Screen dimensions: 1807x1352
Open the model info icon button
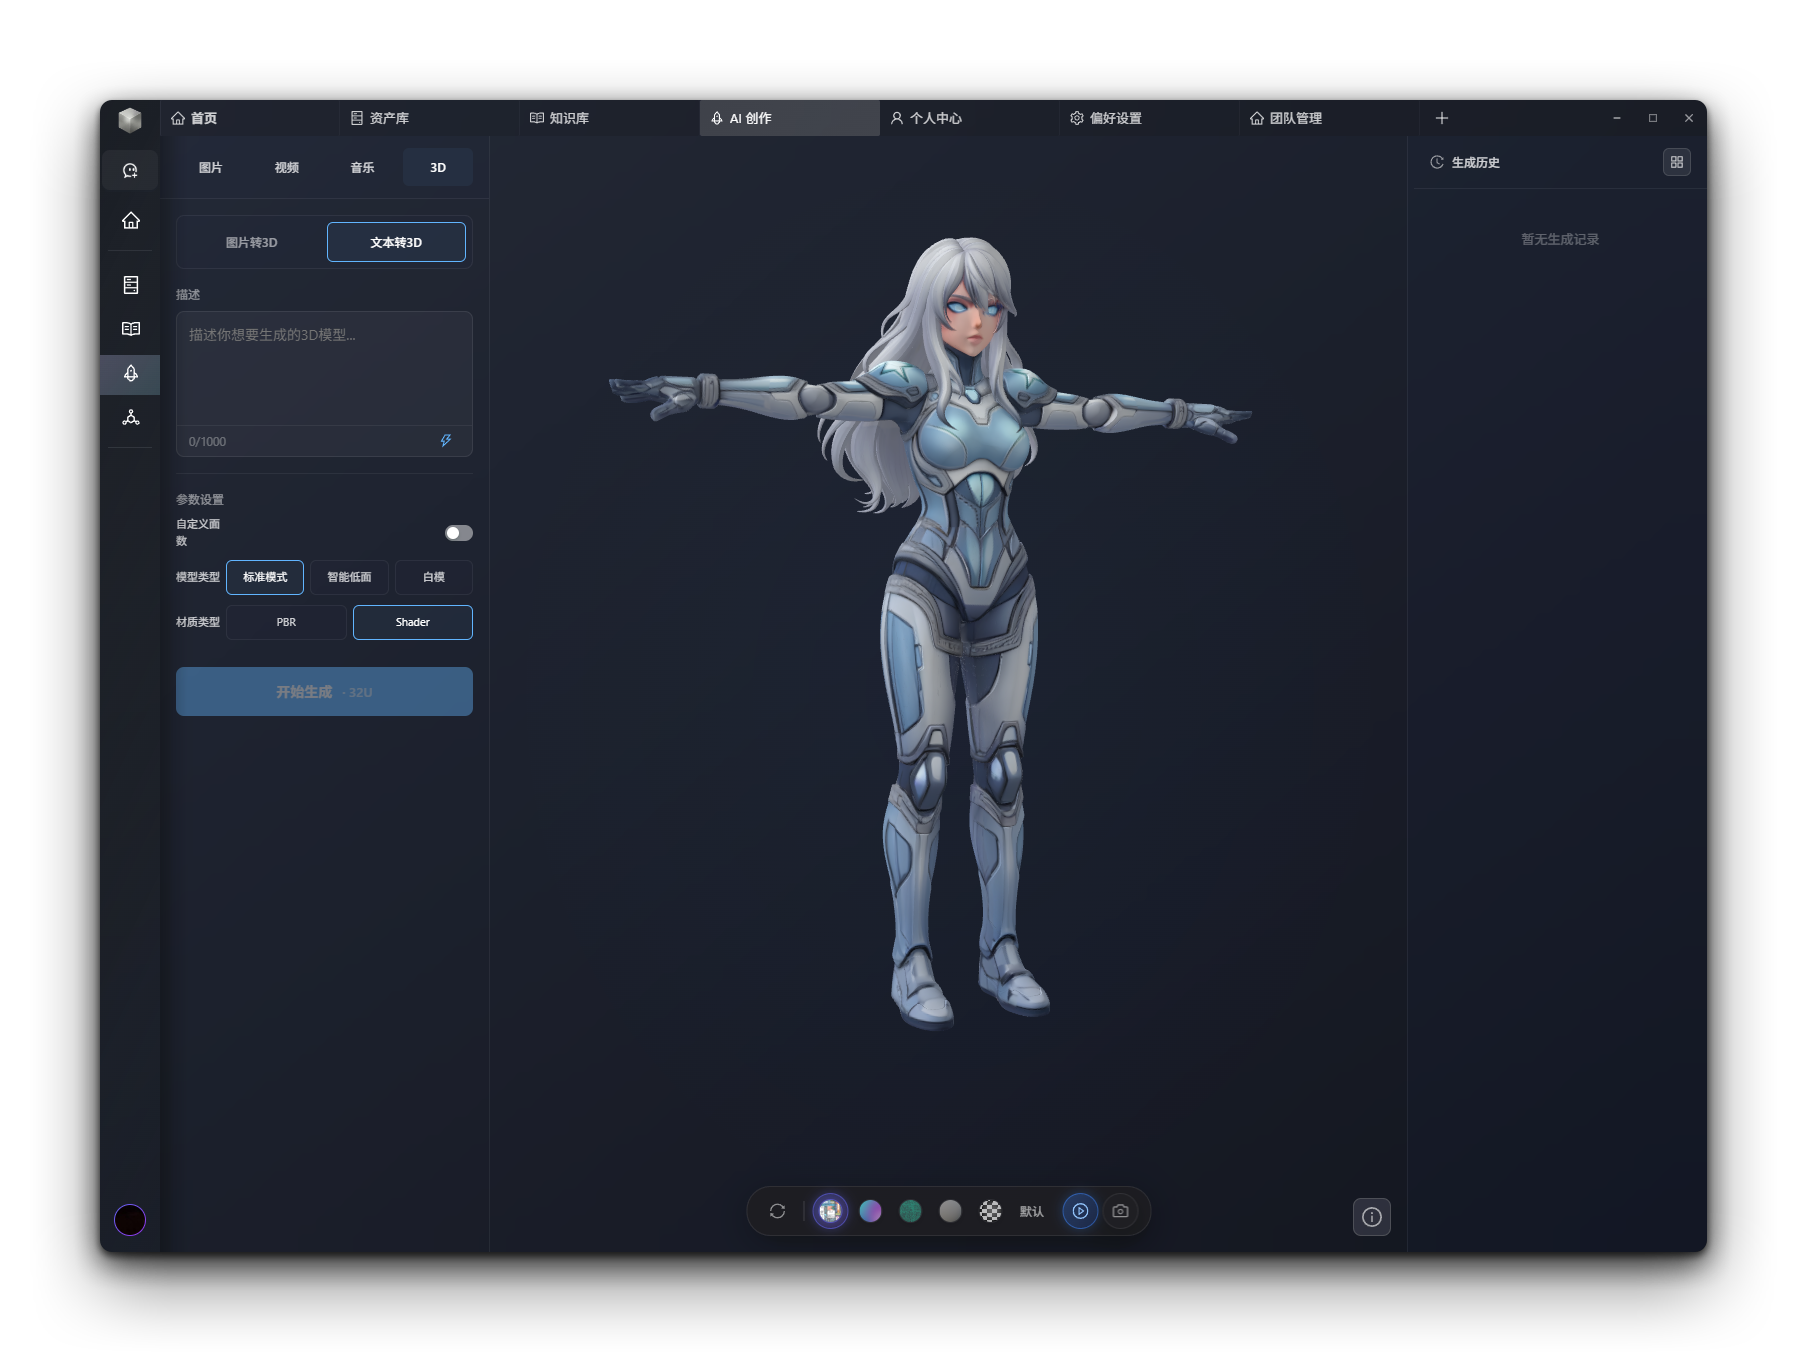tap(1371, 1217)
